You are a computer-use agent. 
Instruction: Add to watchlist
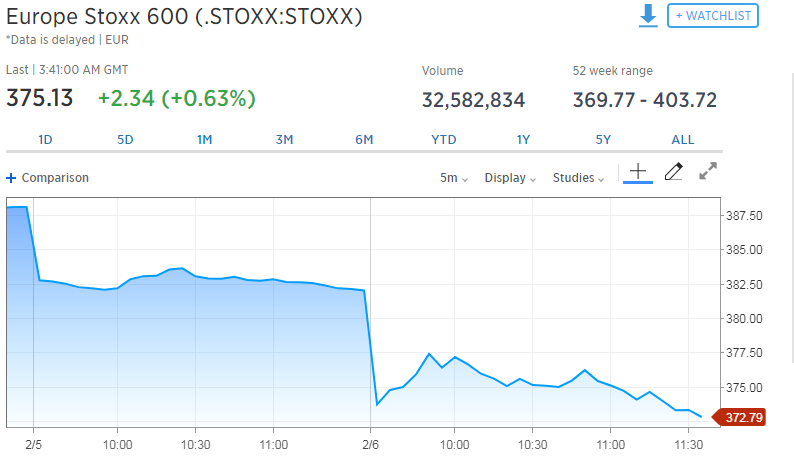713,16
